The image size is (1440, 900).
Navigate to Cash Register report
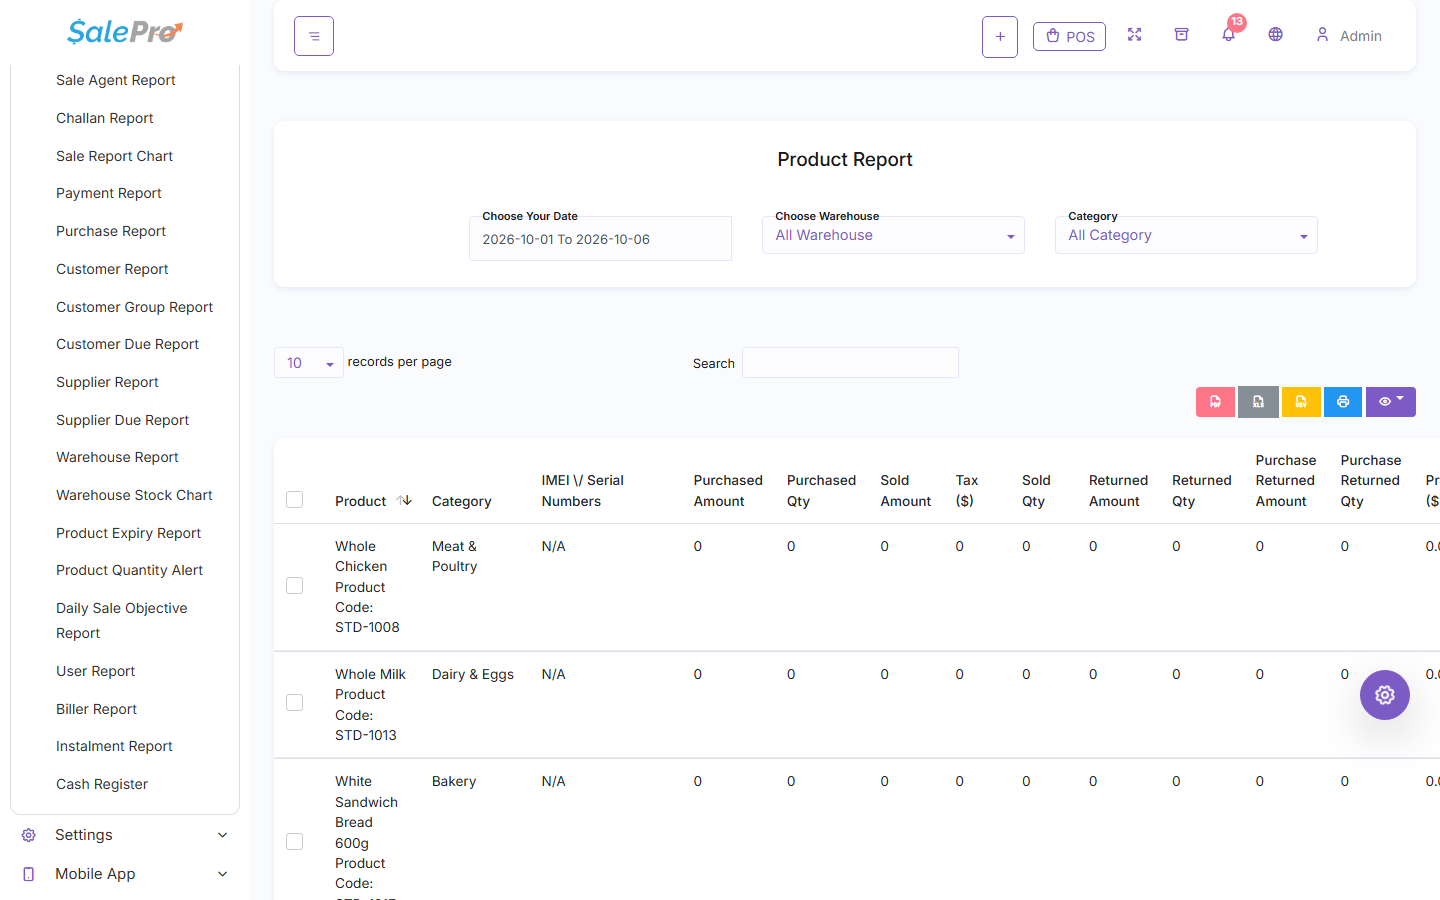(102, 784)
